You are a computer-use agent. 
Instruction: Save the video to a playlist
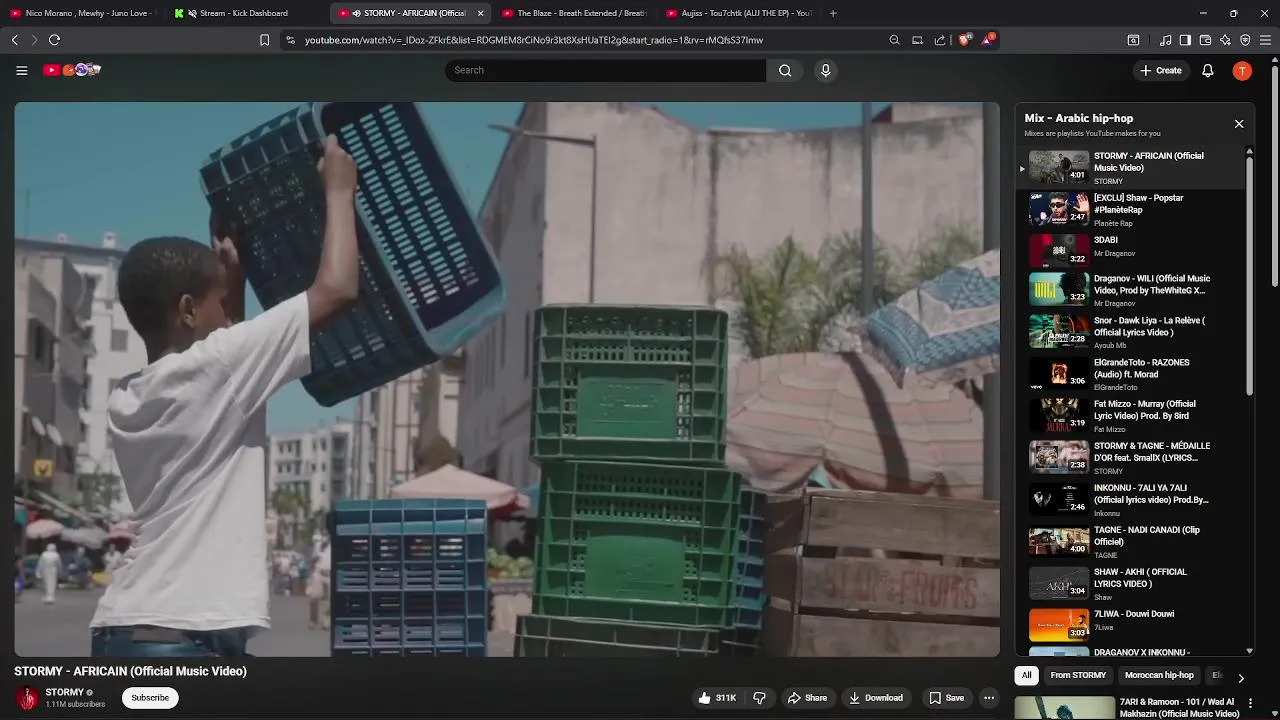click(x=946, y=698)
